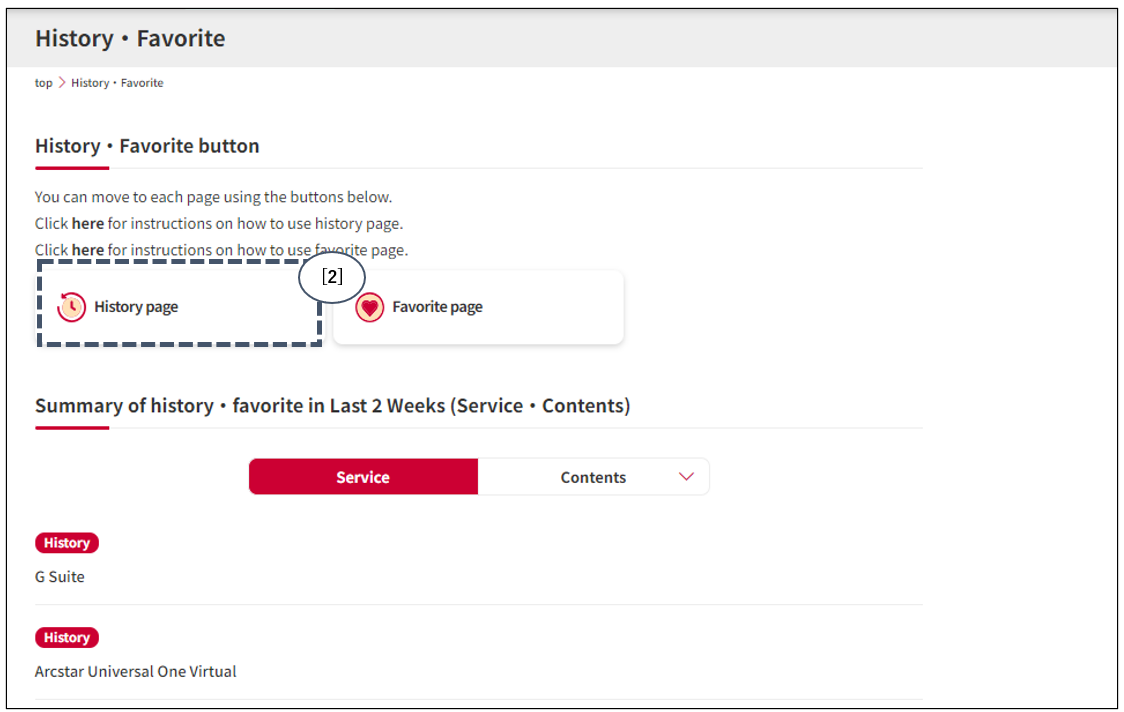
Task: Click the 'You can move to each page' text
Action: pyautogui.click(x=214, y=197)
